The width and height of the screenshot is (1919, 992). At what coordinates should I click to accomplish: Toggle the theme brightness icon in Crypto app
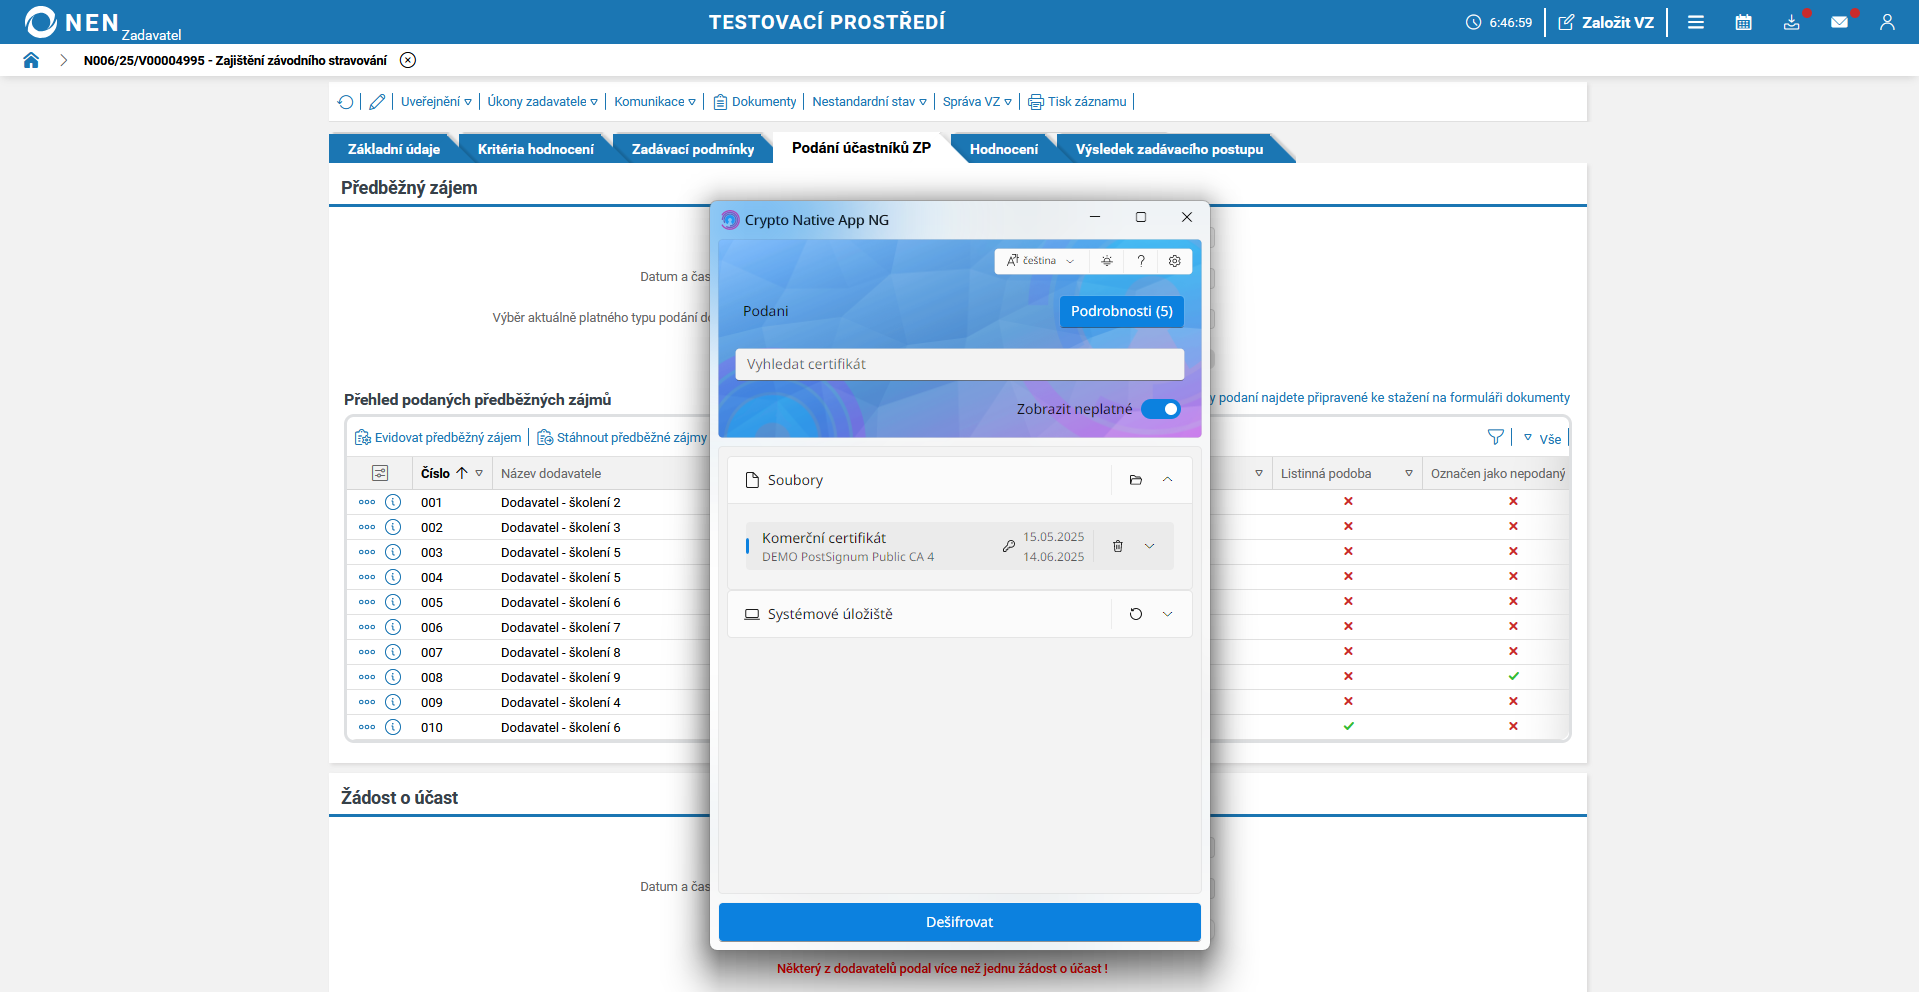[1107, 261]
